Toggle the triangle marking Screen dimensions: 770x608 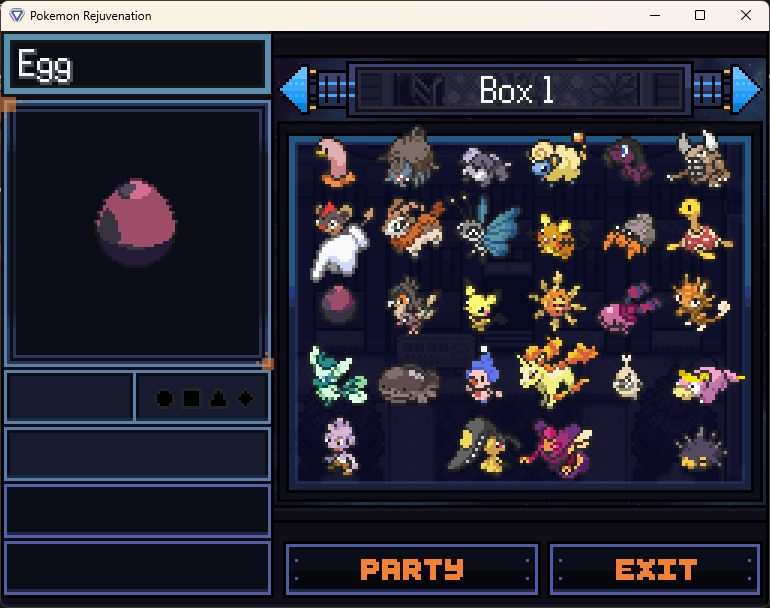[x=219, y=398]
